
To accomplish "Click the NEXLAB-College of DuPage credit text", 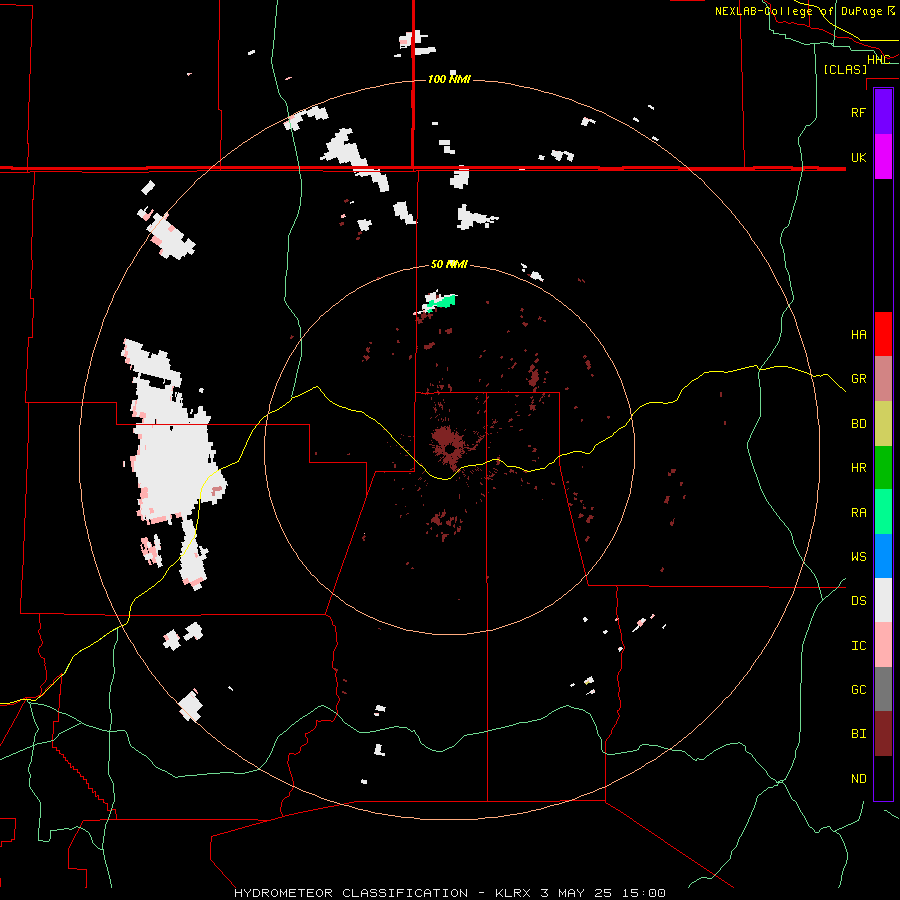I will click(x=805, y=11).
